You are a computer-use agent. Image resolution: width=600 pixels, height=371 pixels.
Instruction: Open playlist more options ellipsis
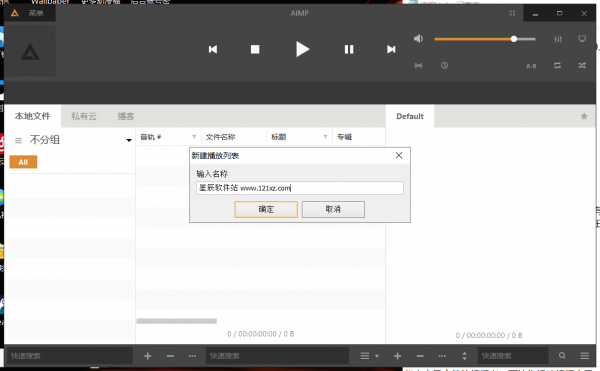(x=442, y=356)
